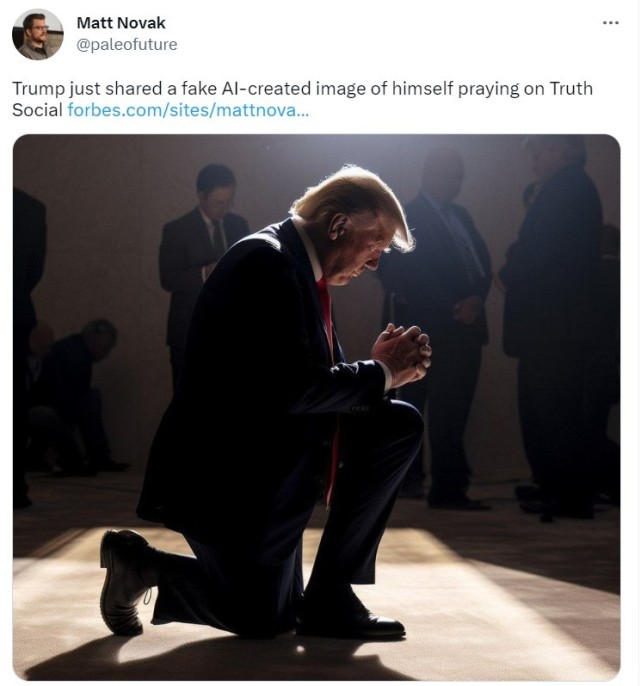This screenshot has height=686, width=641.
Task: Expand the attached kneeling figure image
Action: (x=316, y=407)
